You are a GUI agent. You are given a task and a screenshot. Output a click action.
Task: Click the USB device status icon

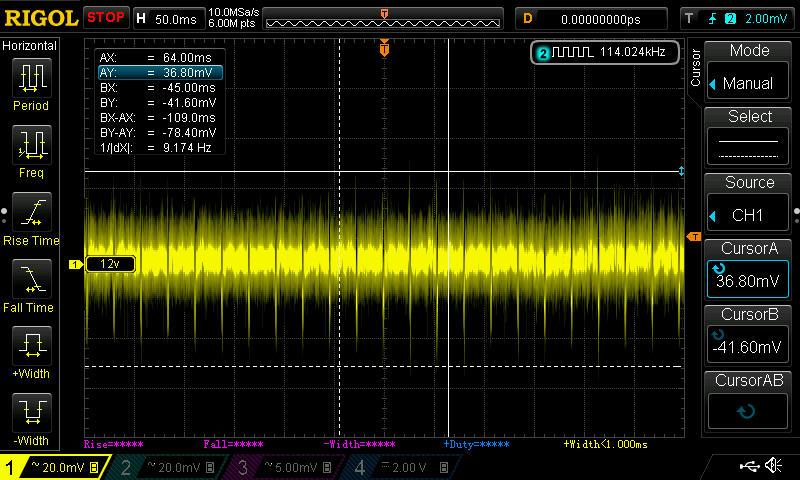pyautogui.click(x=749, y=466)
